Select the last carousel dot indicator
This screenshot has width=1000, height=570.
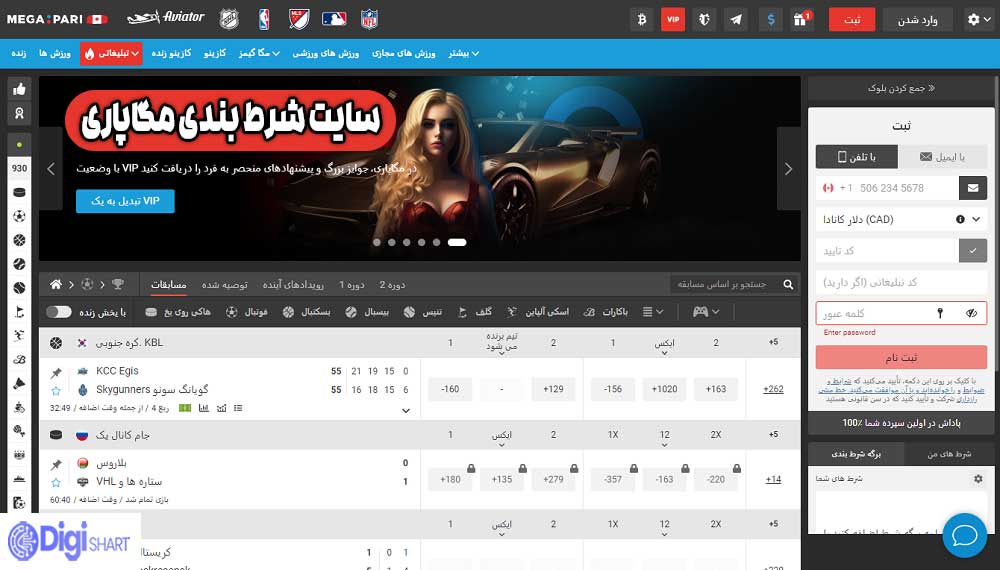click(x=457, y=242)
